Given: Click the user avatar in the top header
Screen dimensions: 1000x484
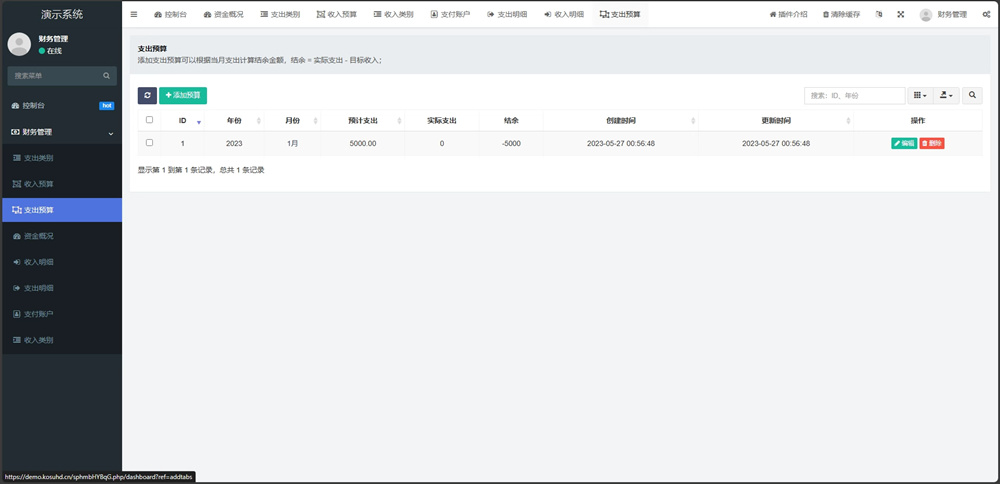Looking at the screenshot, I should pos(926,15).
